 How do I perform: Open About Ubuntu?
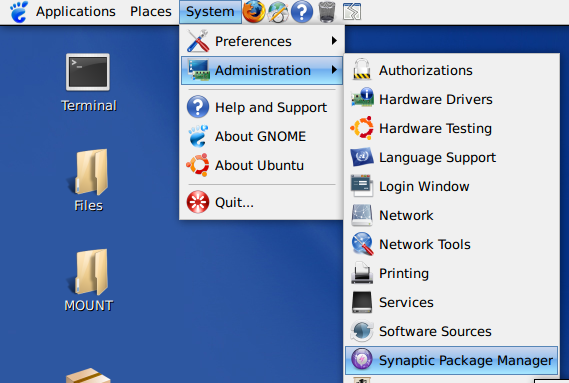262,165
